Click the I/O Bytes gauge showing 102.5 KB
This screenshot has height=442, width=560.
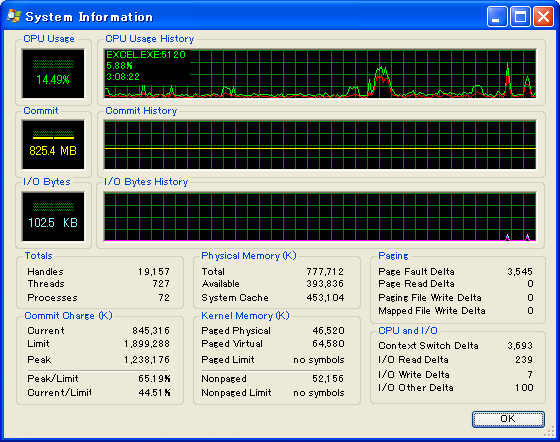(x=53, y=216)
